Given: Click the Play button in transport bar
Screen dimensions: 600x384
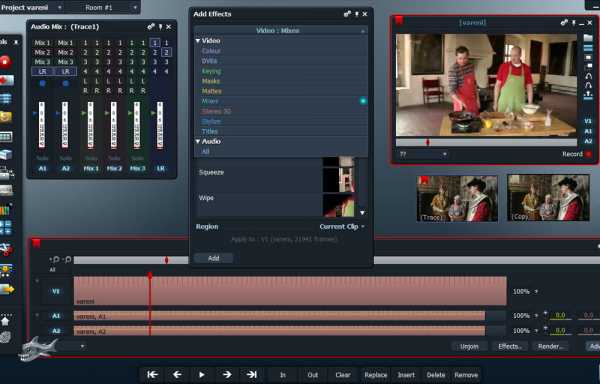Looking at the screenshot, I should [202, 375].
